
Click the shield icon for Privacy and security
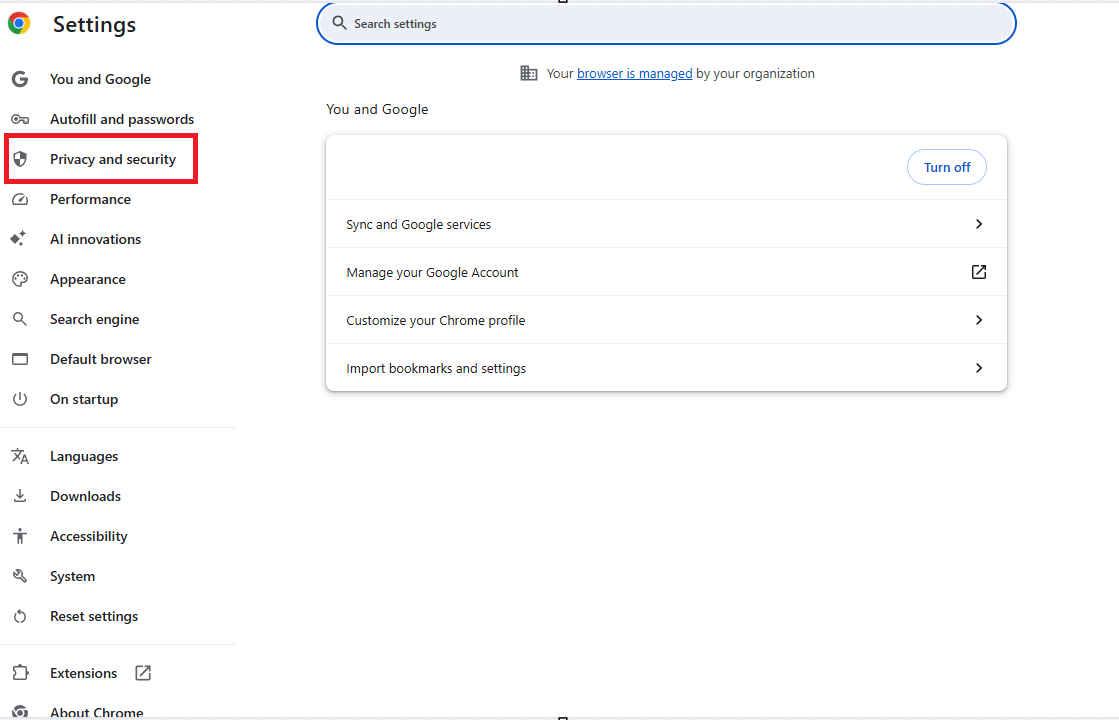click(x=20, y=159)
